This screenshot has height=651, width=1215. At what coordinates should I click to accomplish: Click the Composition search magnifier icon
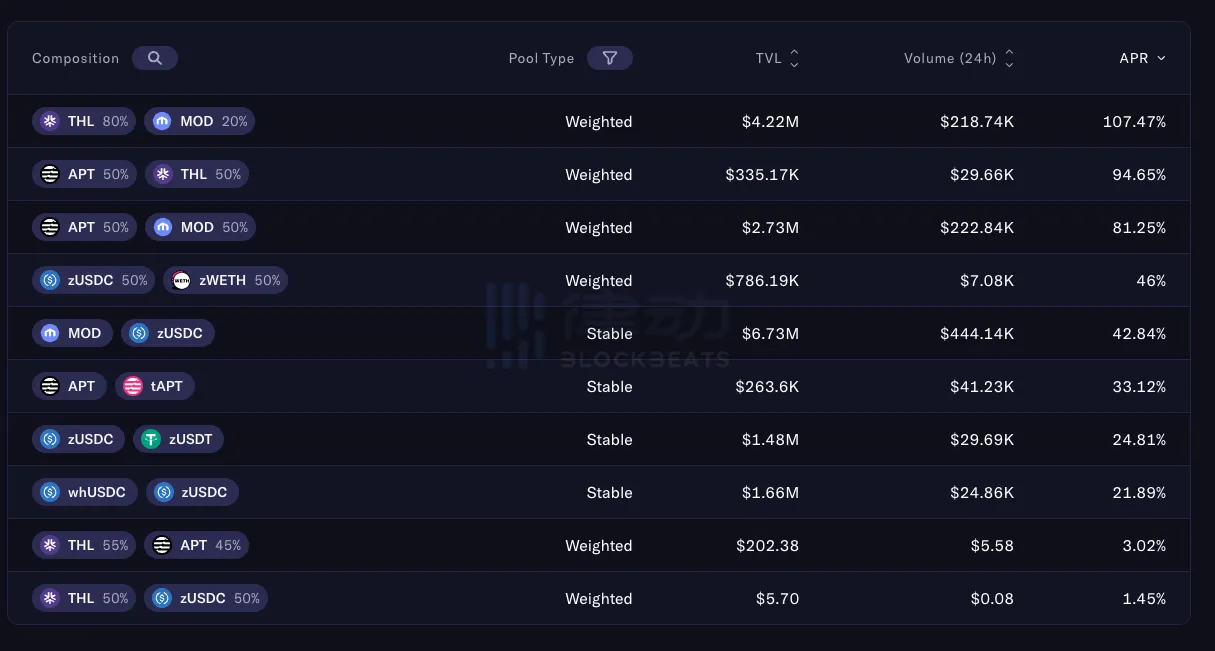point(155,58)
